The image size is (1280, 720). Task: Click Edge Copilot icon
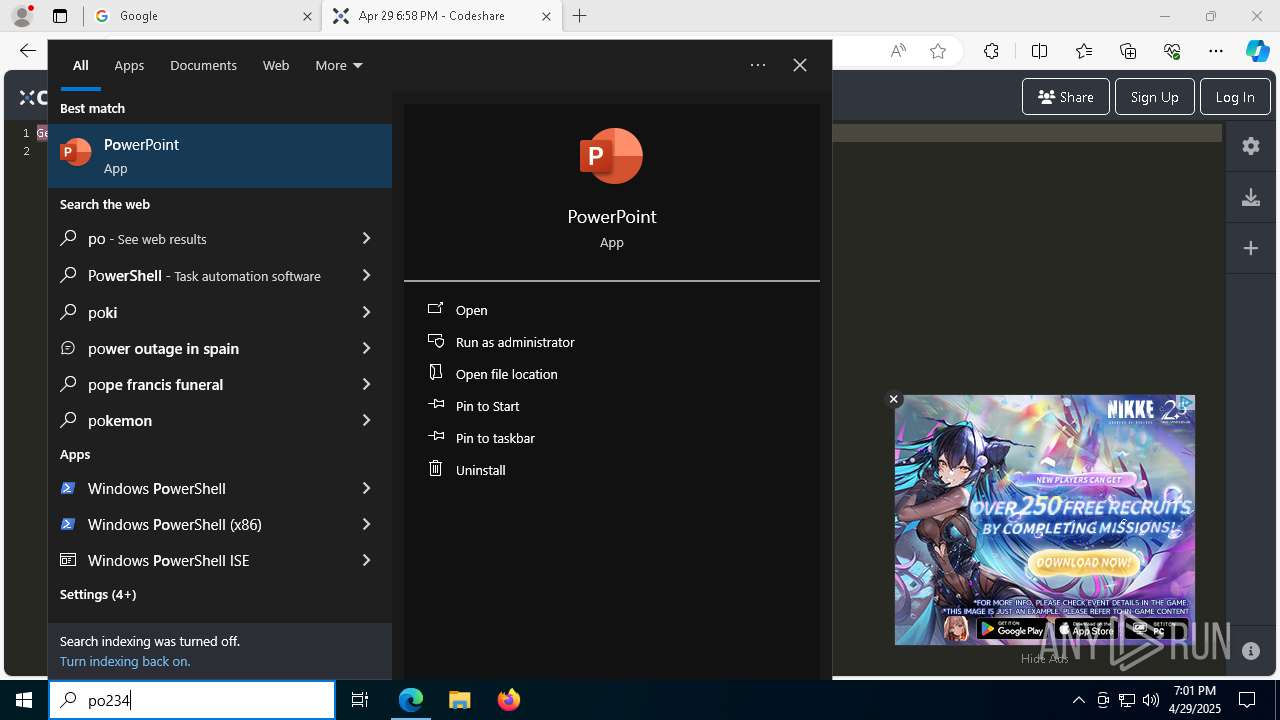1257,51
